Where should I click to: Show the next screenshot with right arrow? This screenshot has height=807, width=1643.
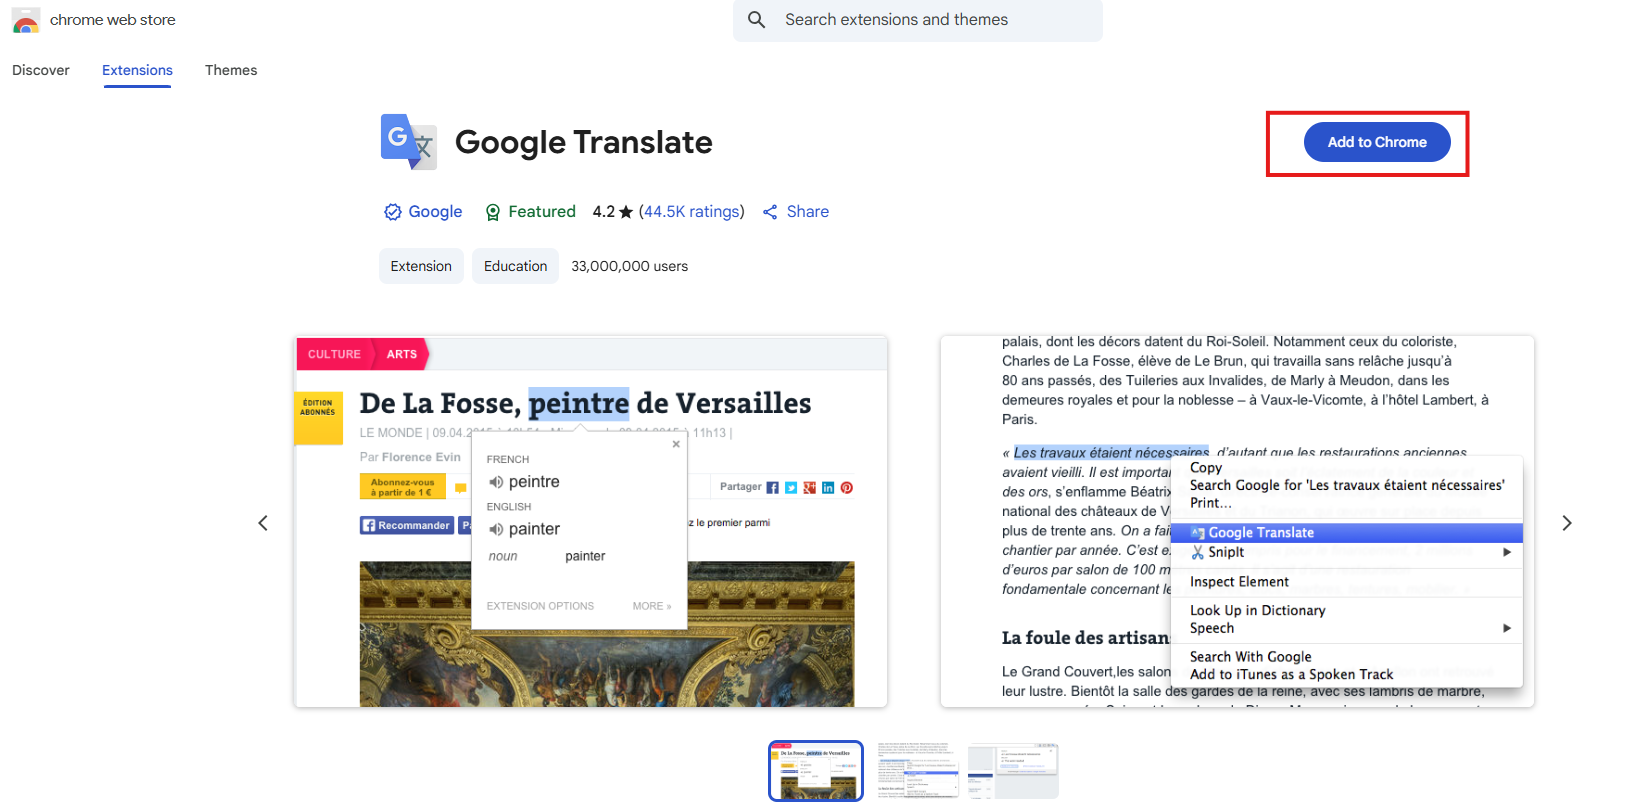[1567, 523]
